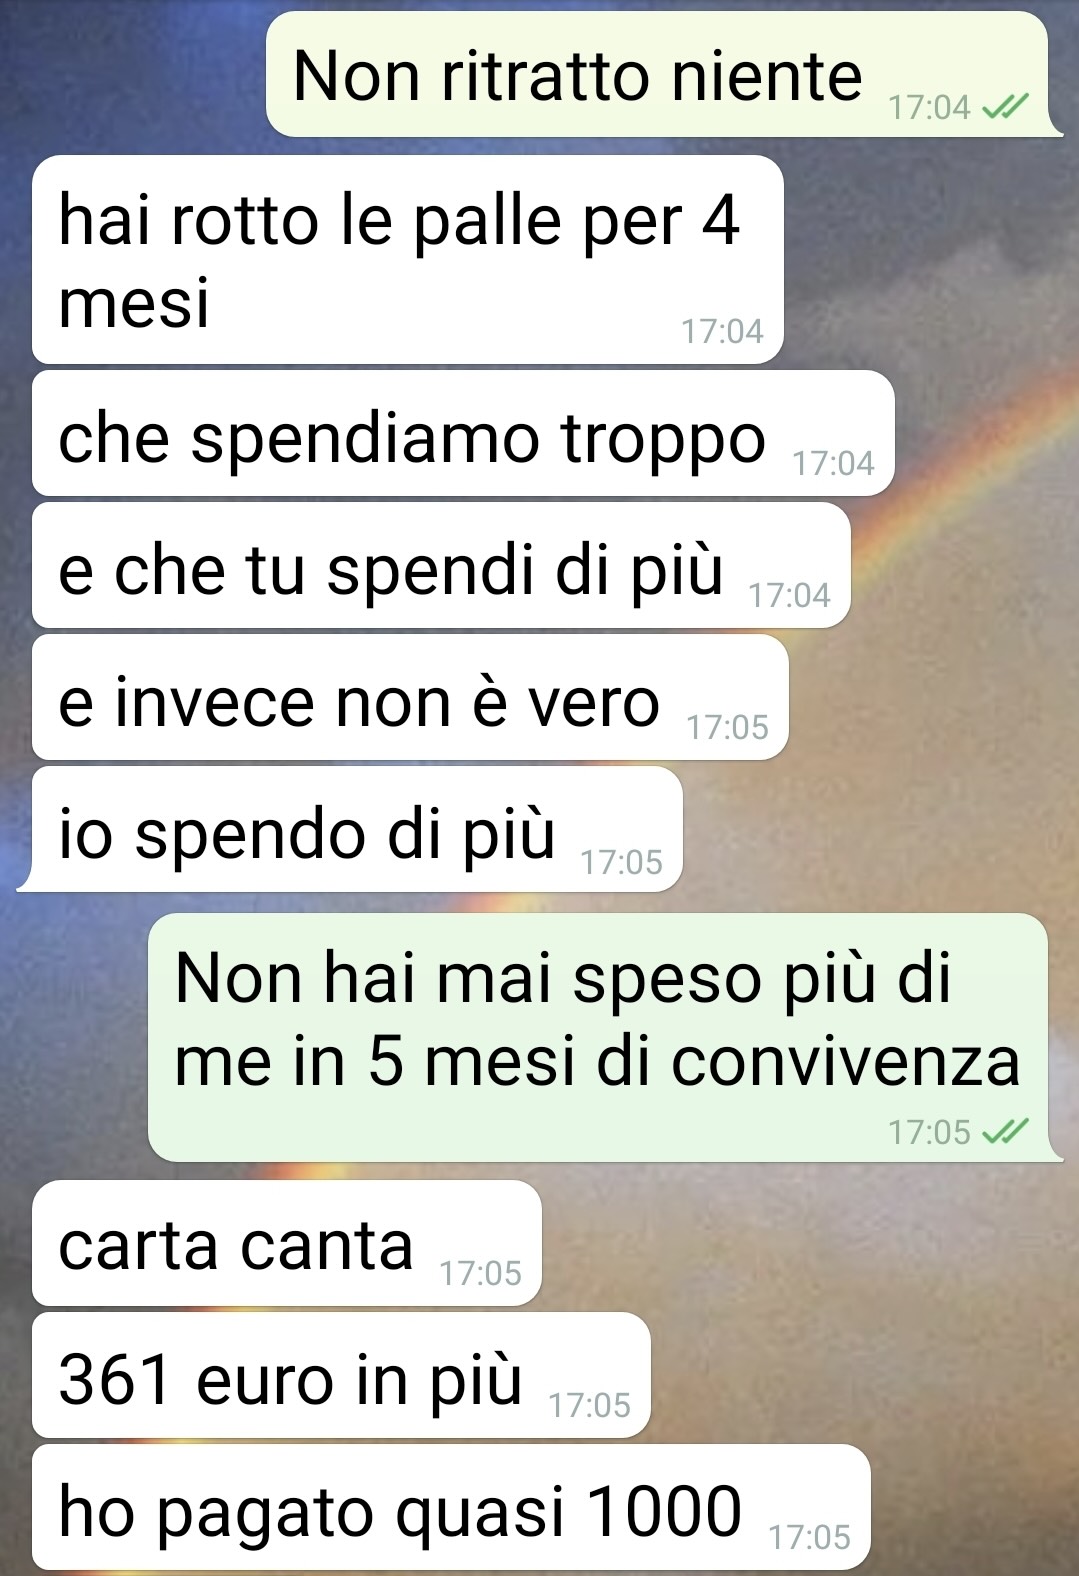Tap the read receipt ticks on 'Non hai mai speso' message
This screenshot has width=1079, height=1576.
1005,1131
